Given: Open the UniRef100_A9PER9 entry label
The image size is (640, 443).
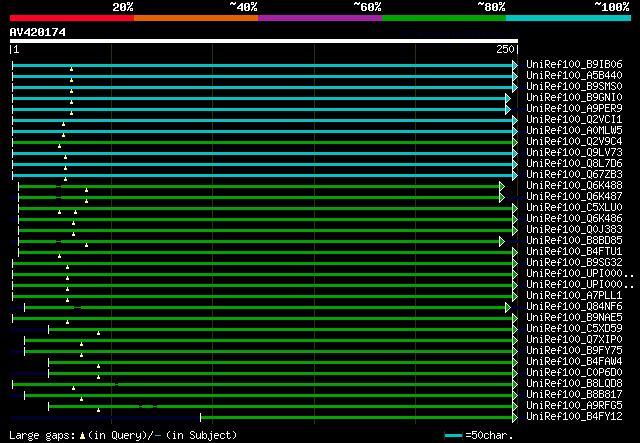Looking at the screenshot, I should tap(574, 108).
